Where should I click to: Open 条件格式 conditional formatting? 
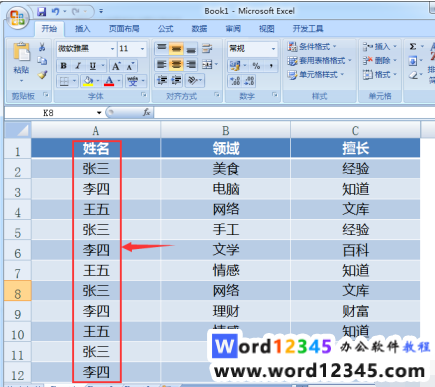[312, 46]
